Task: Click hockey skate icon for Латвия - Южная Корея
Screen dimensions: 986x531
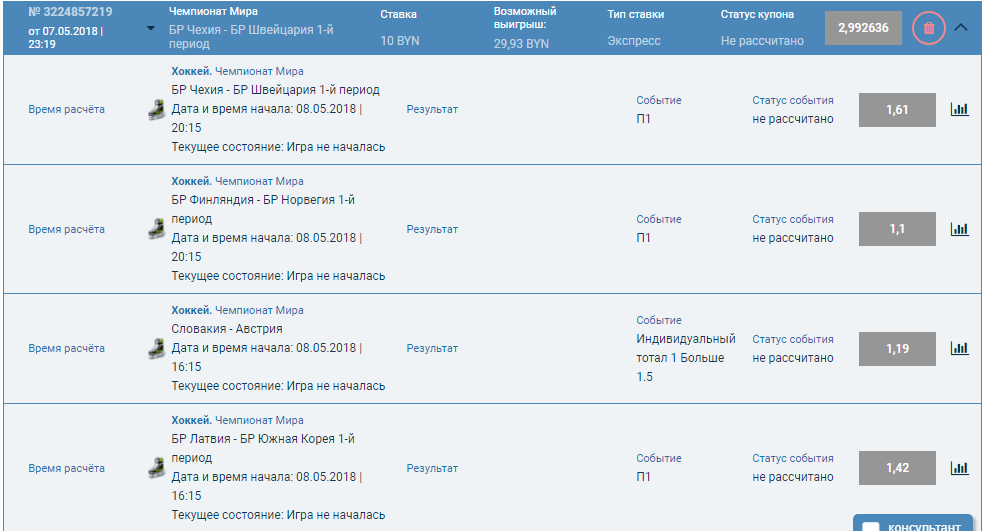Action: [155, 467]
